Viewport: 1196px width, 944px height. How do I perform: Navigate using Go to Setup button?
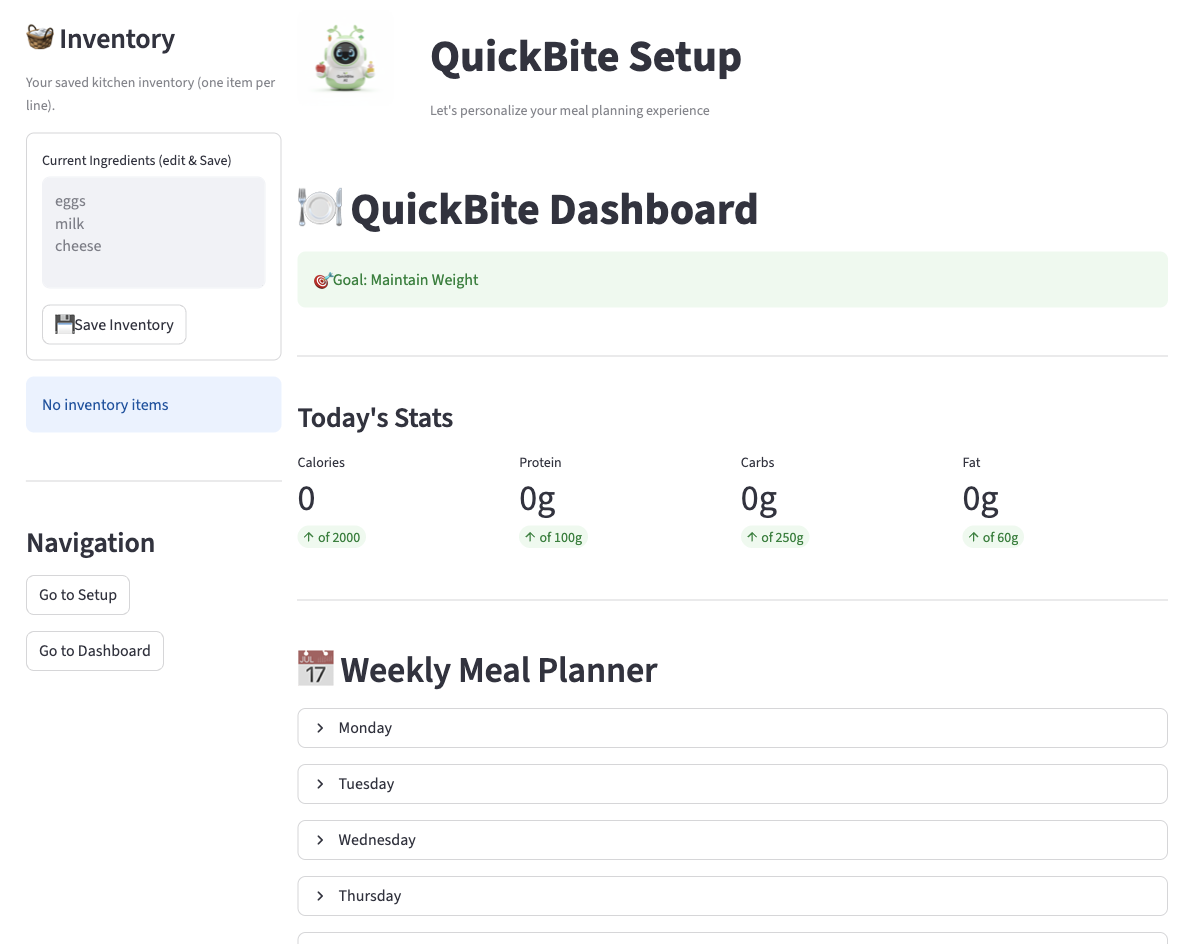click(x=78, y=595)
